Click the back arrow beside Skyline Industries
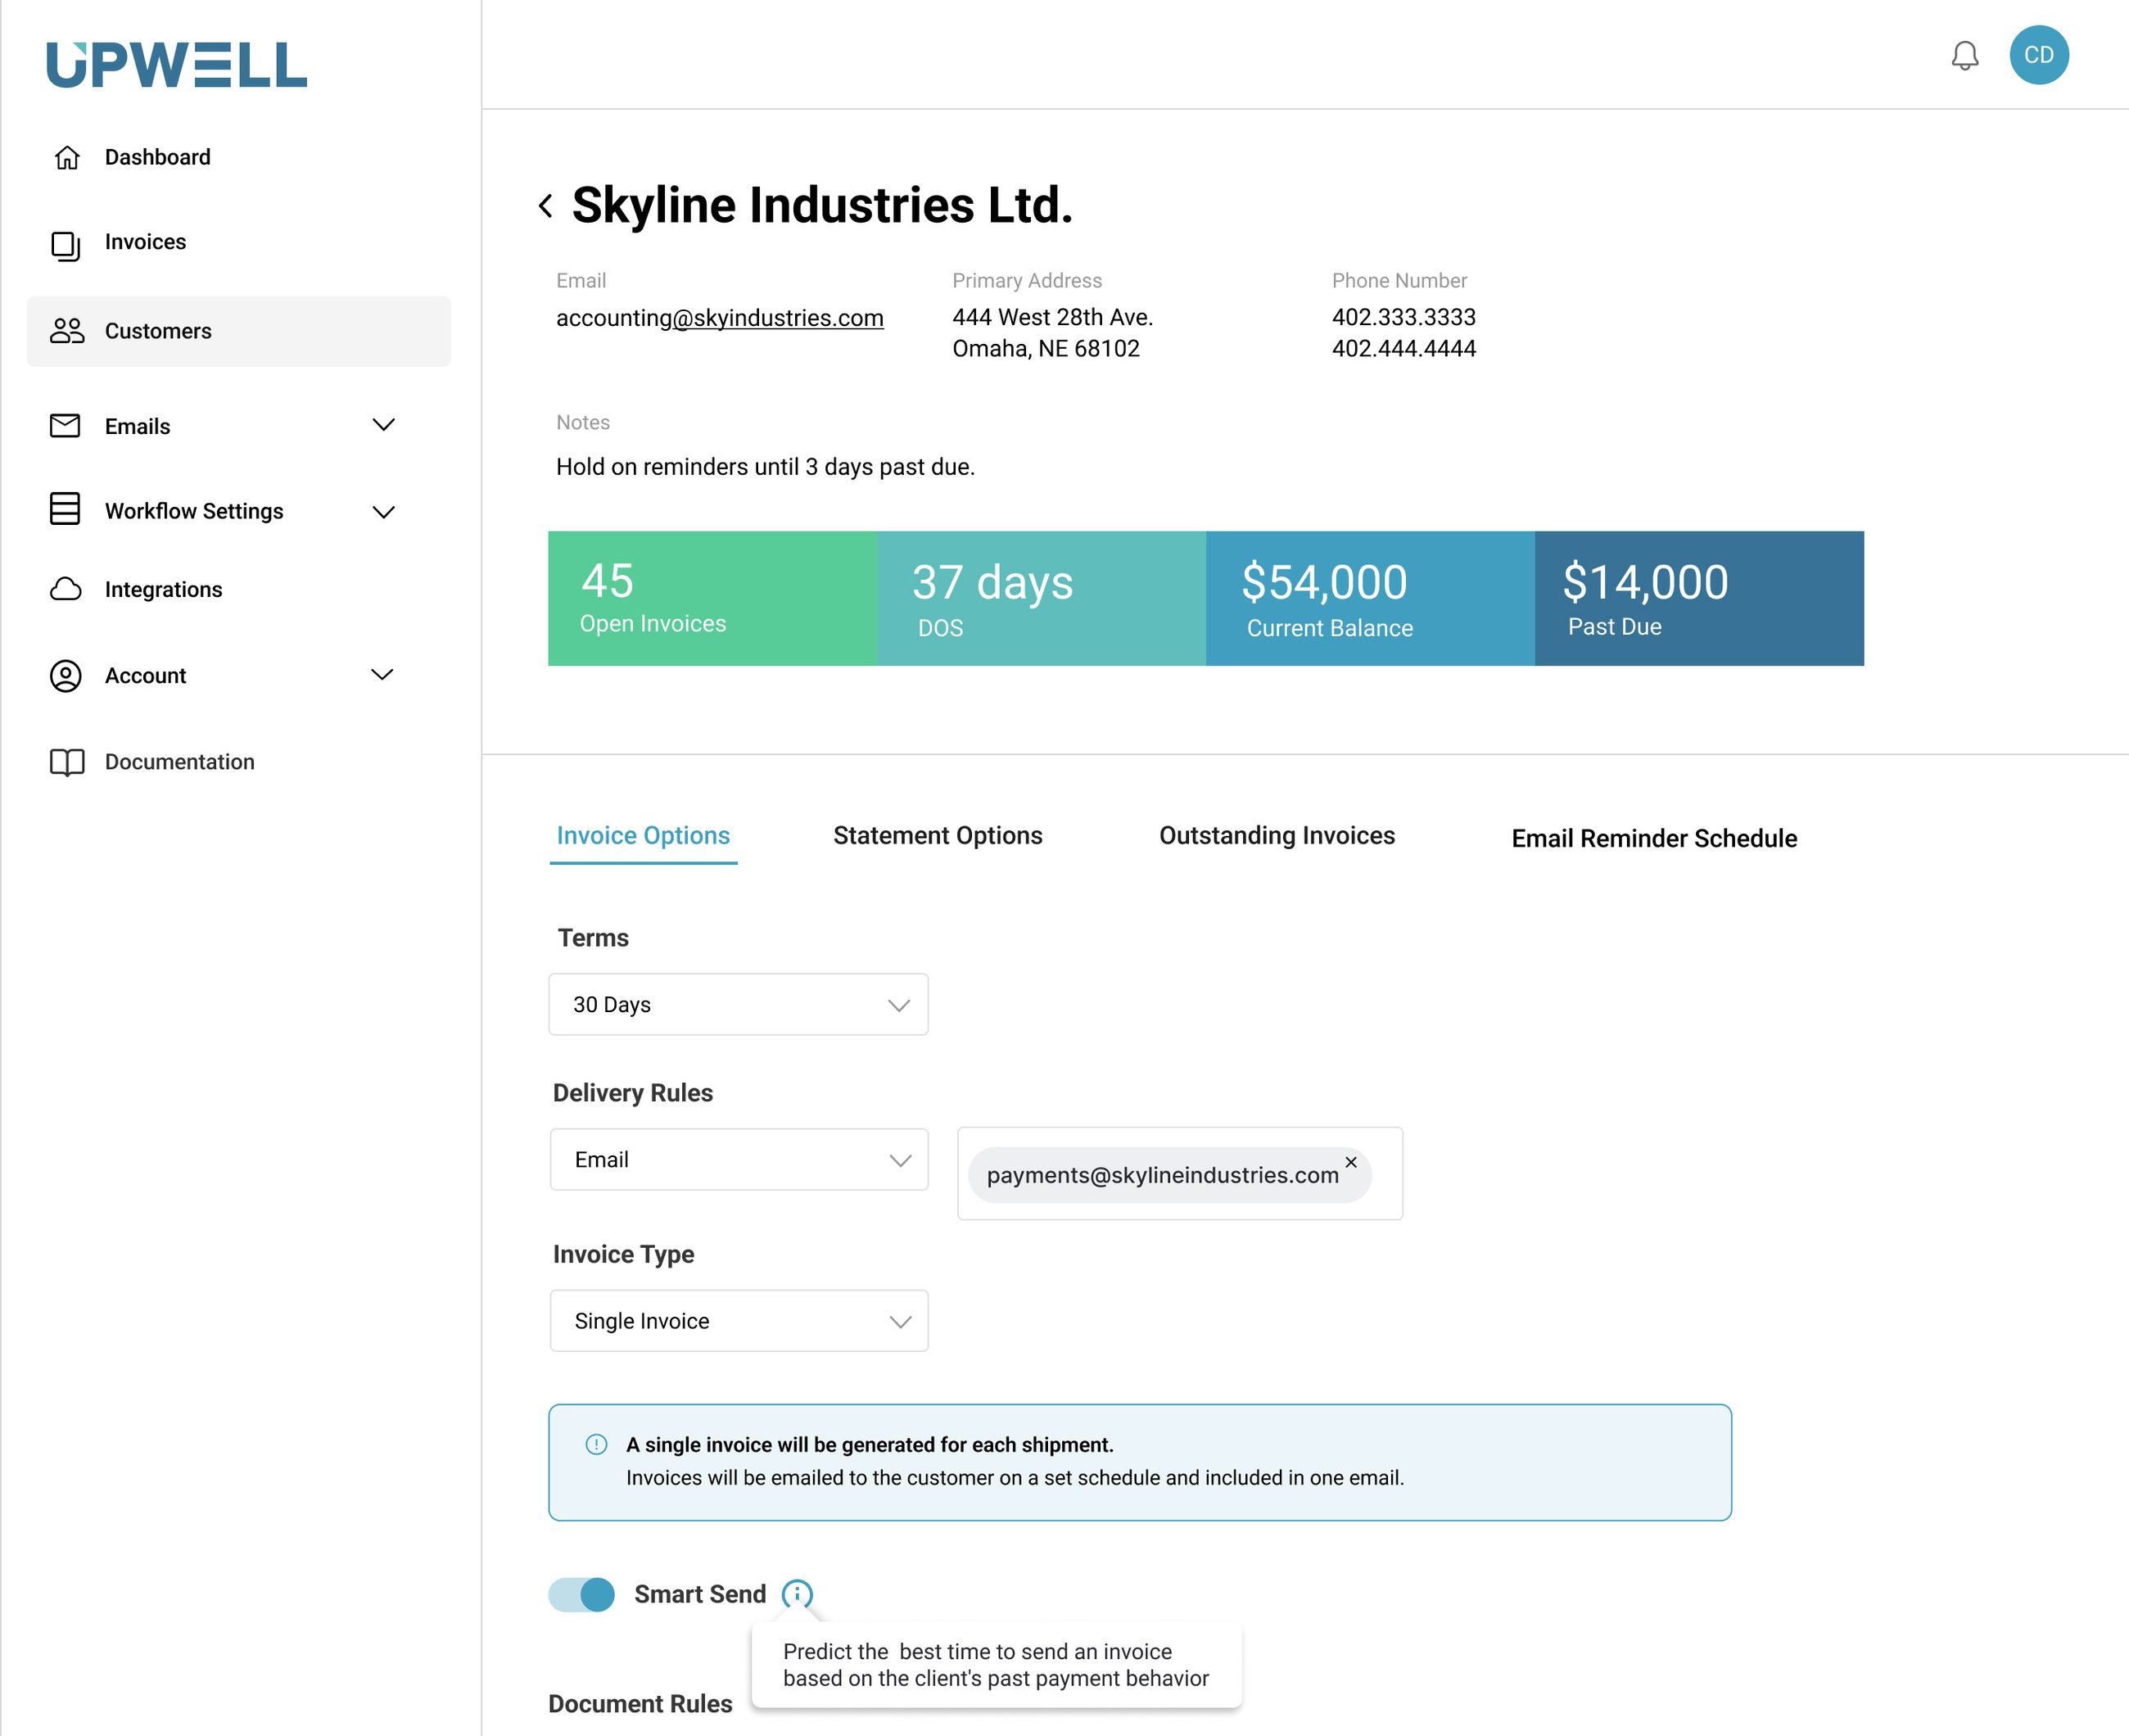 [x=545, y=206]
